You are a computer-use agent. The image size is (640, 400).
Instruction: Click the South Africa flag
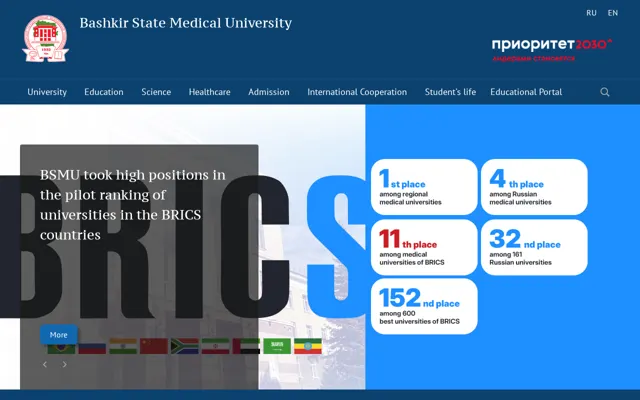click(184, 346)
